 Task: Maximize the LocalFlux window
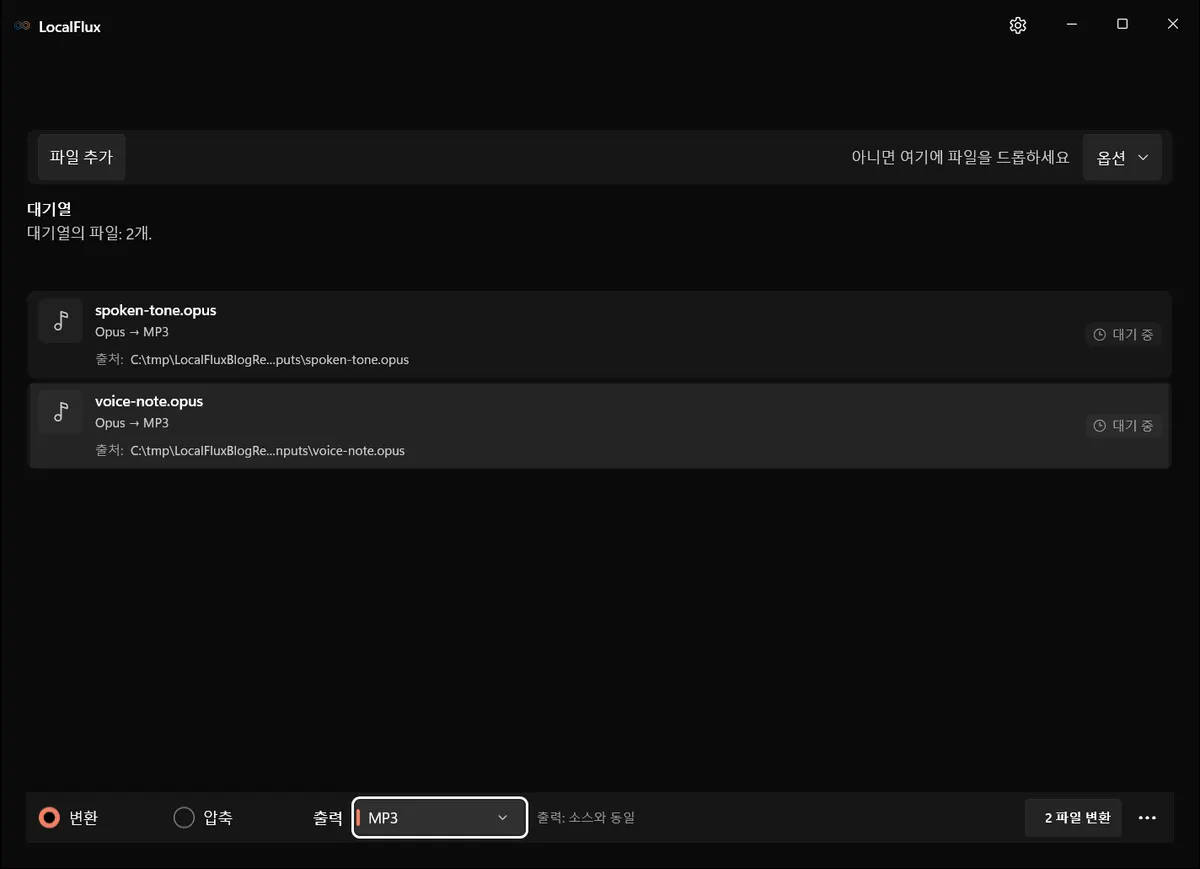point(1122,25)
